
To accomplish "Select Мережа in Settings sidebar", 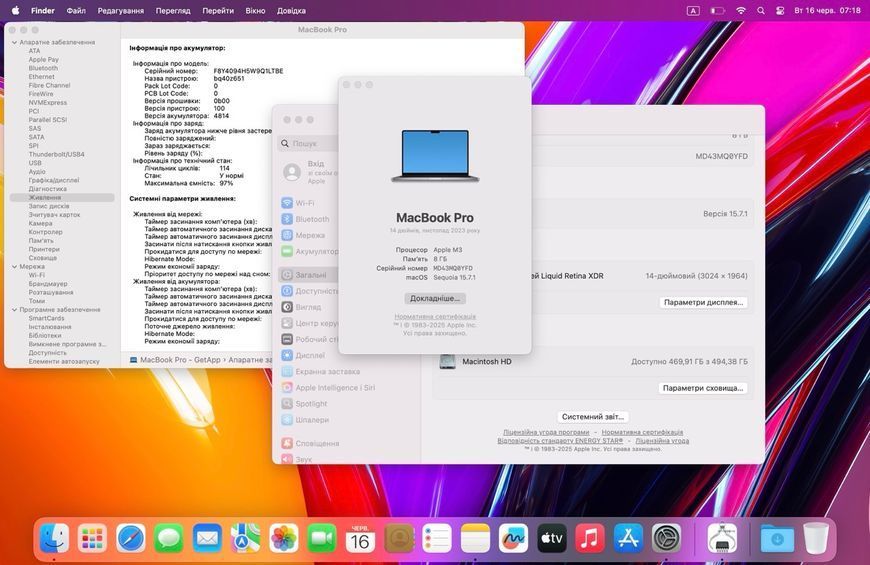I will coord(310,235).
